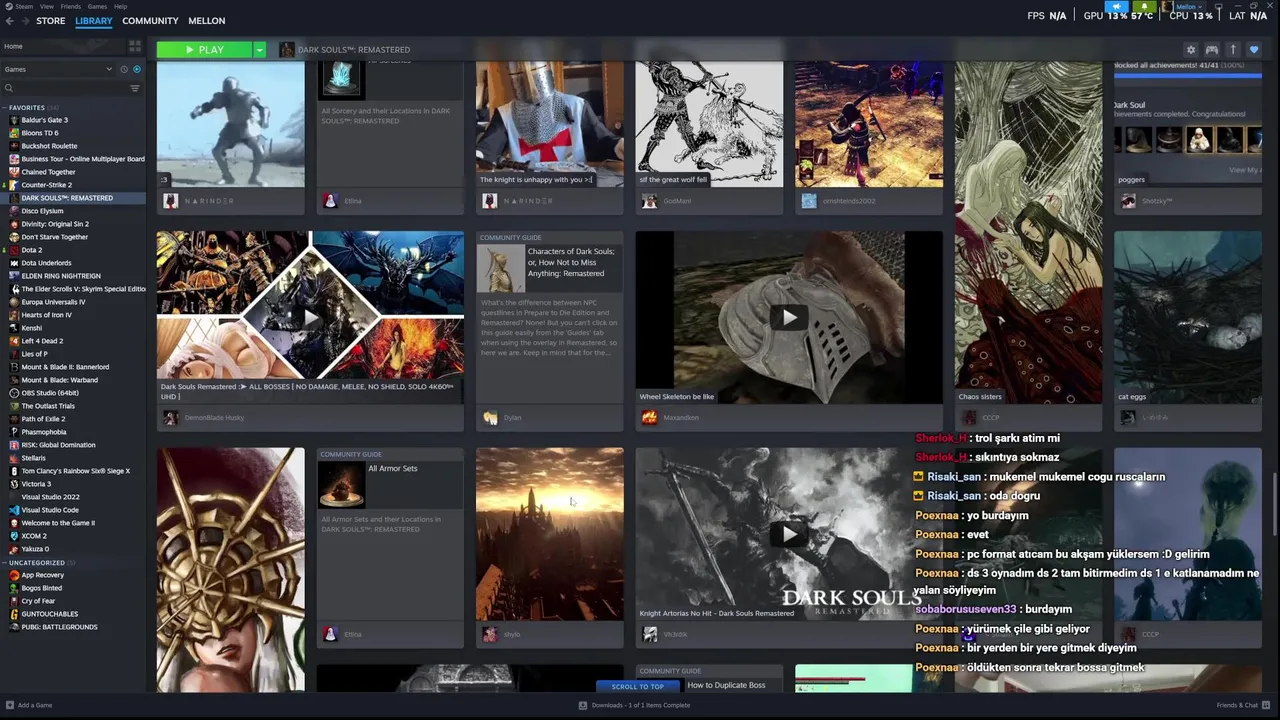
Task: Click the achievements progress bar
Action: tap(1188, 76)
